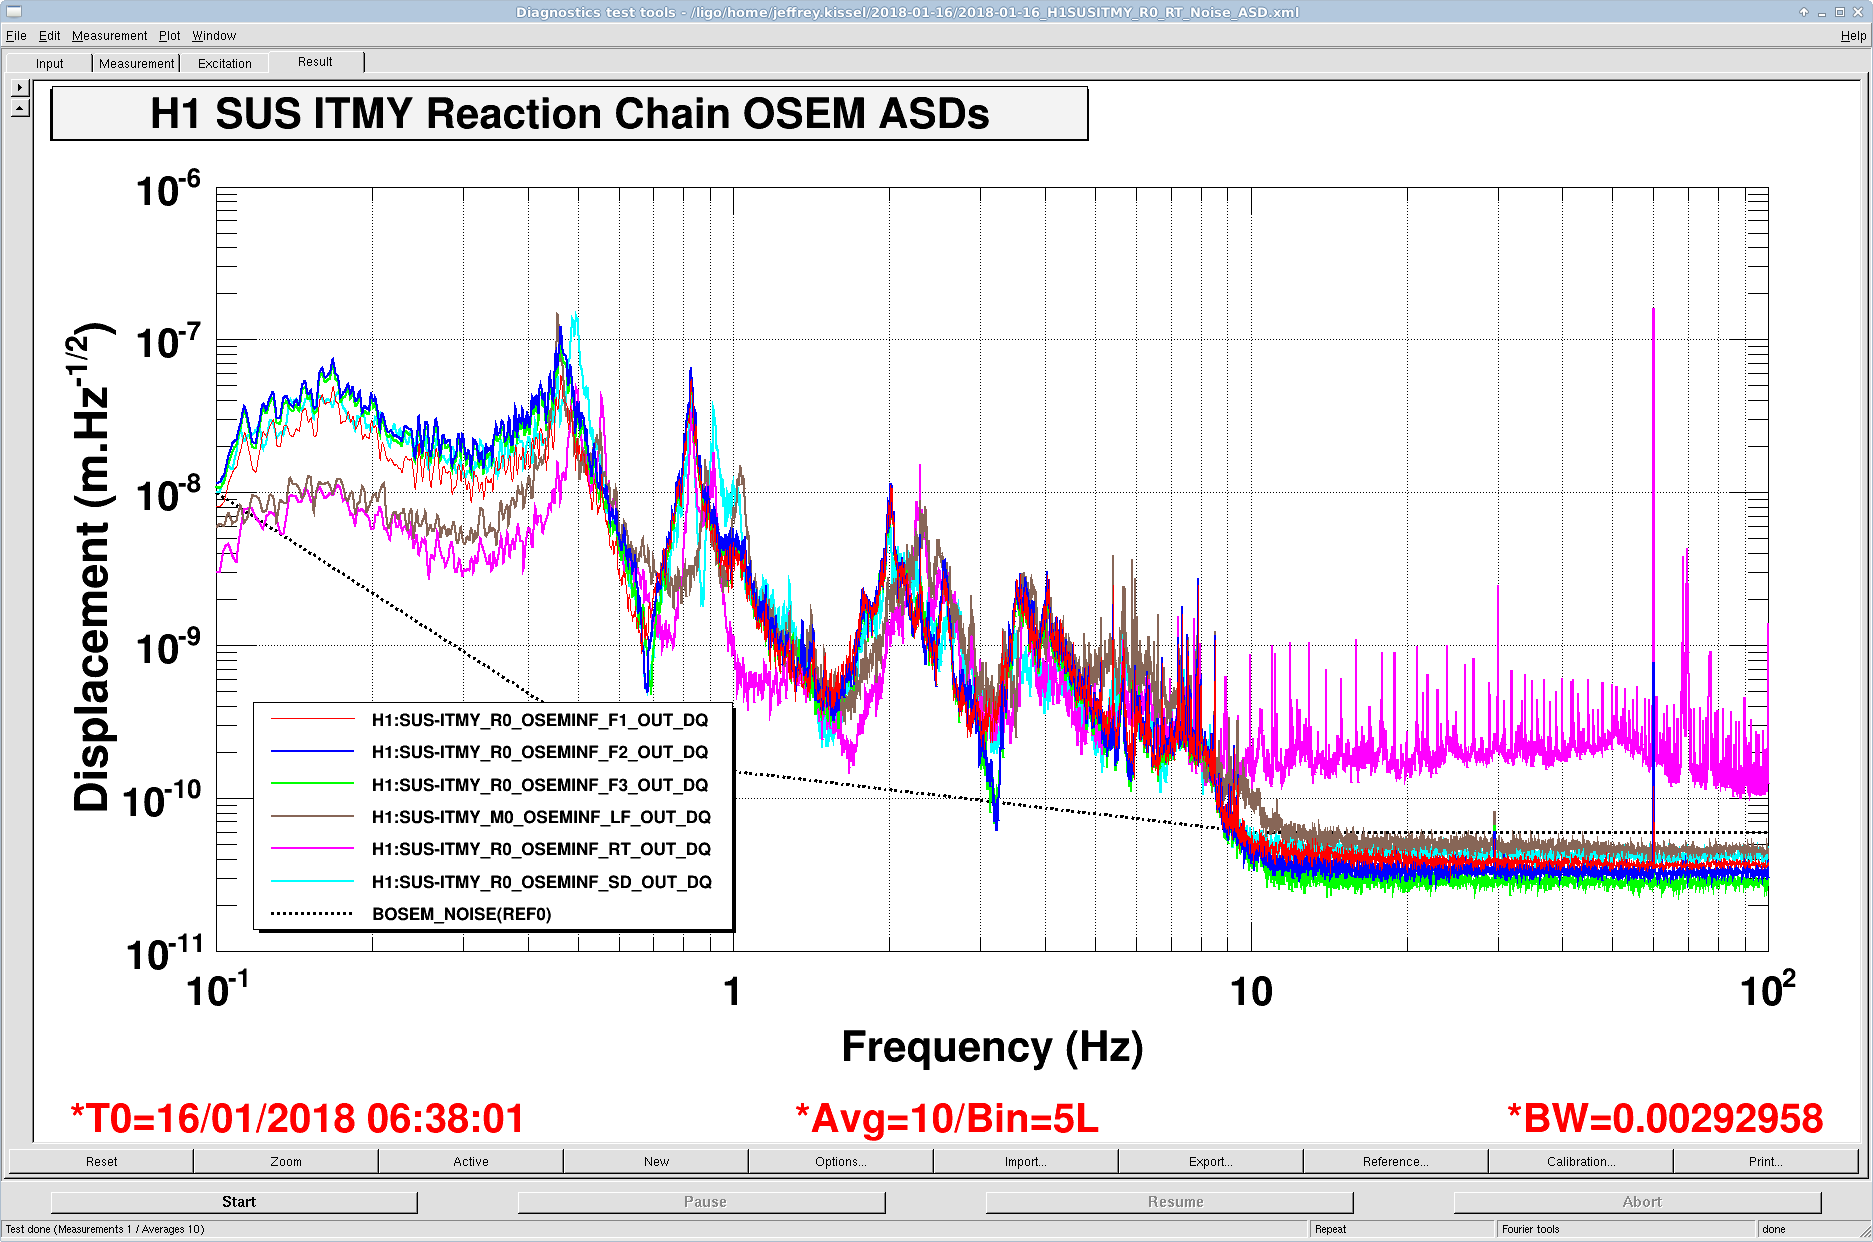Click the Zoom button below the plot
The height and width of the screenshot is (1242, 1873).
click(x=286, y=1162)
